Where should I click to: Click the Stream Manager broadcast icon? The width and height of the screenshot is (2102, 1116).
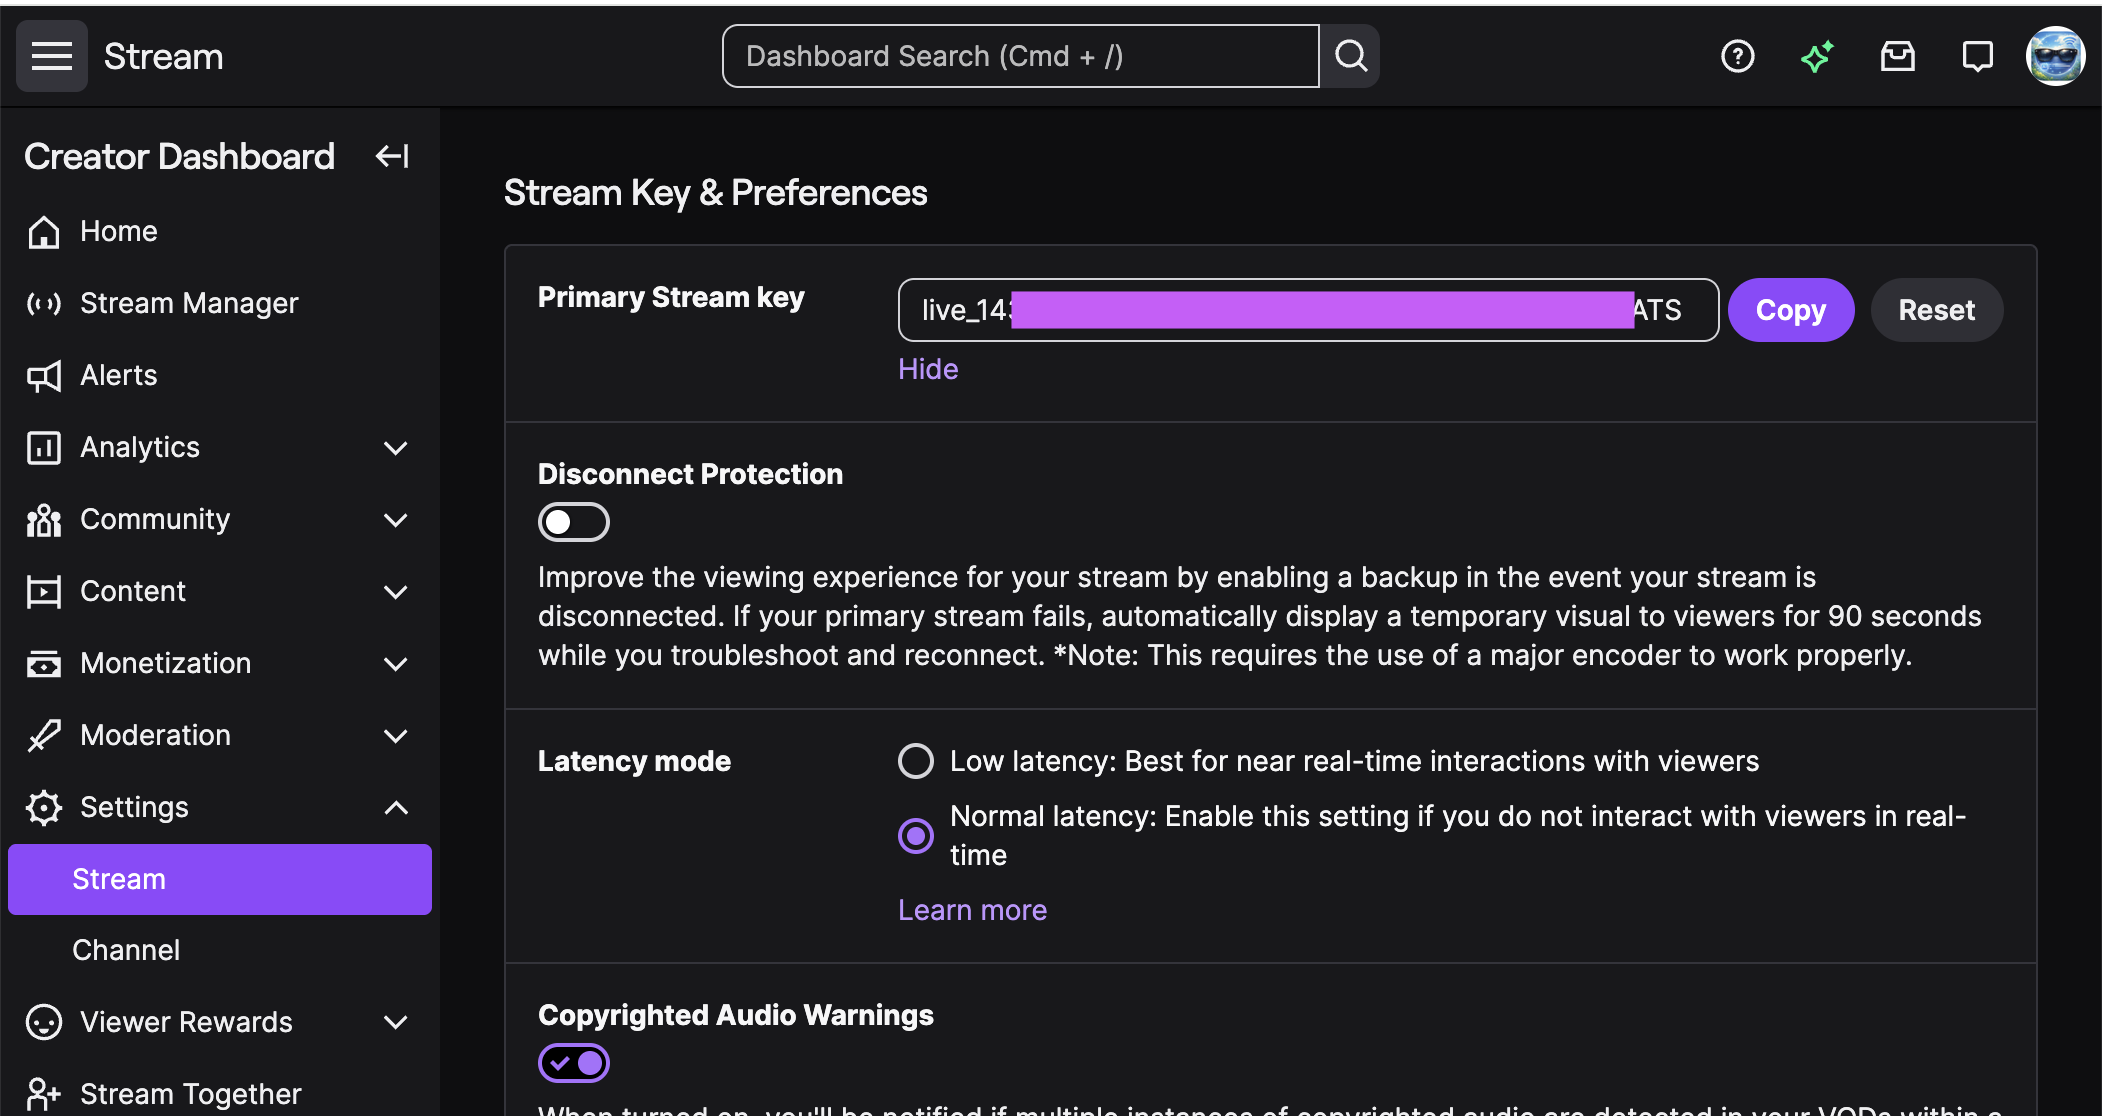point(44,303)
